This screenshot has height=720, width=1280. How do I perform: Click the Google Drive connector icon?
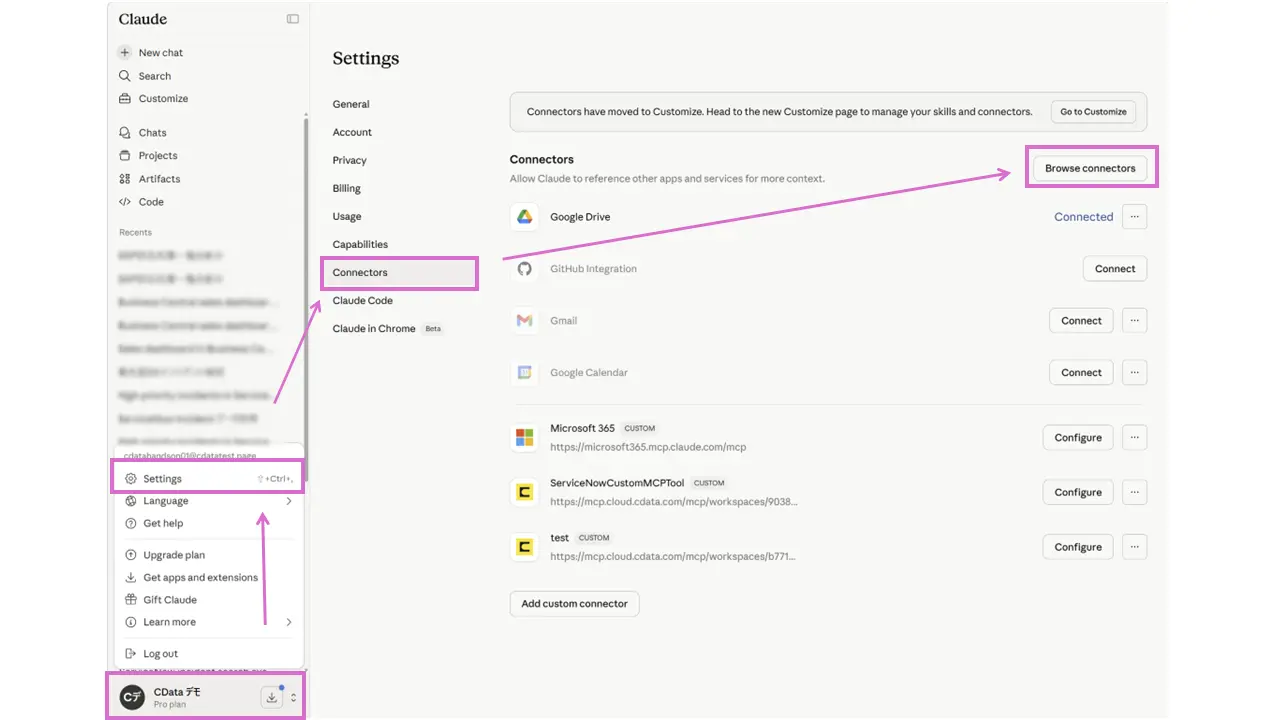click(x=524, y=217)
